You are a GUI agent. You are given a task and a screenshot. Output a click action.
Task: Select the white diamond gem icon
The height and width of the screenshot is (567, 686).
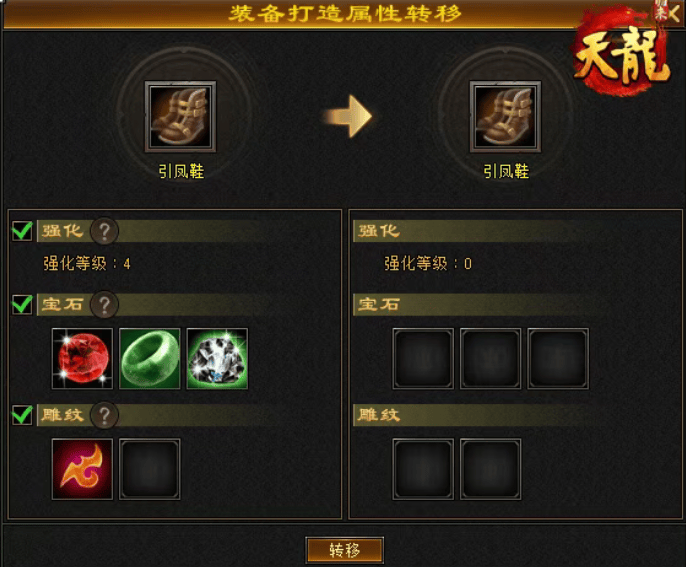pos(217,358)
